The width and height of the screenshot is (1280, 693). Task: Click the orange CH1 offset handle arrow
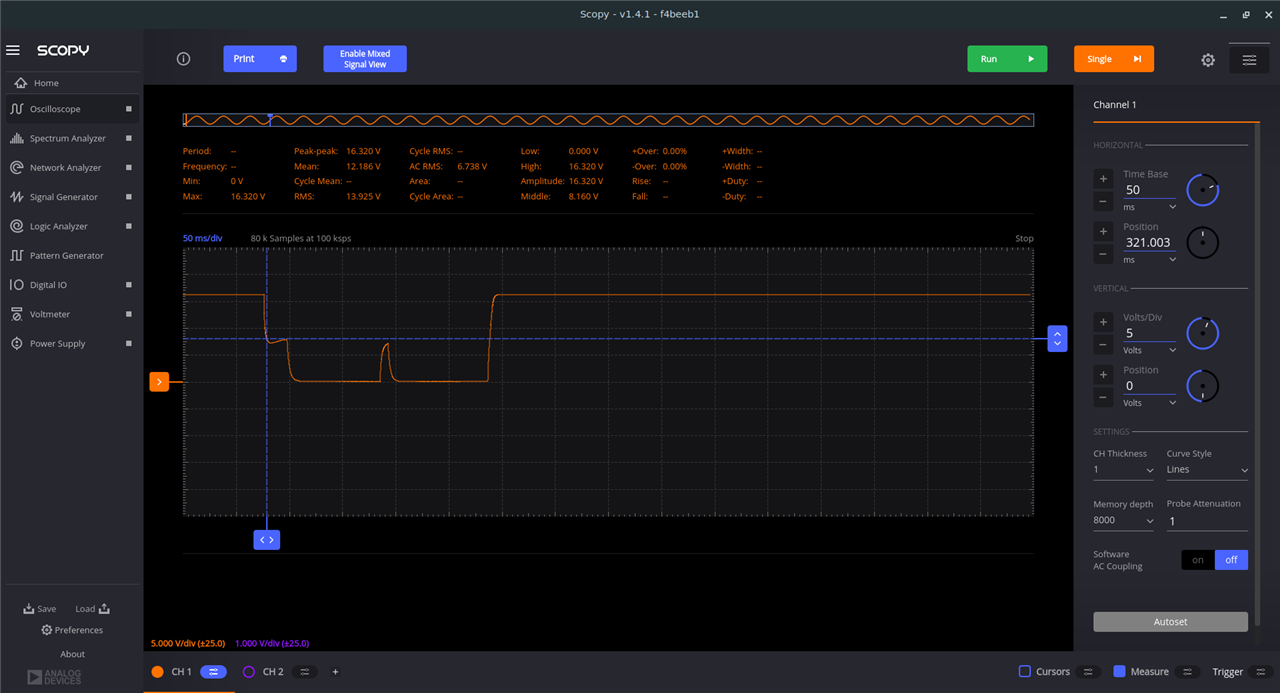click(159, 381)
